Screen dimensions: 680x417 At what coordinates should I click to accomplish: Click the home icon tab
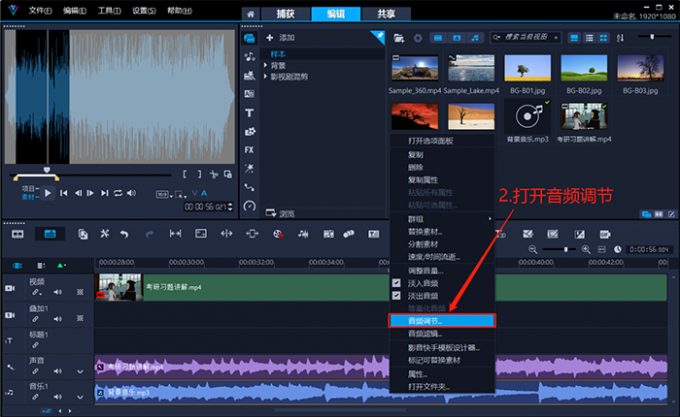[250, 13]
